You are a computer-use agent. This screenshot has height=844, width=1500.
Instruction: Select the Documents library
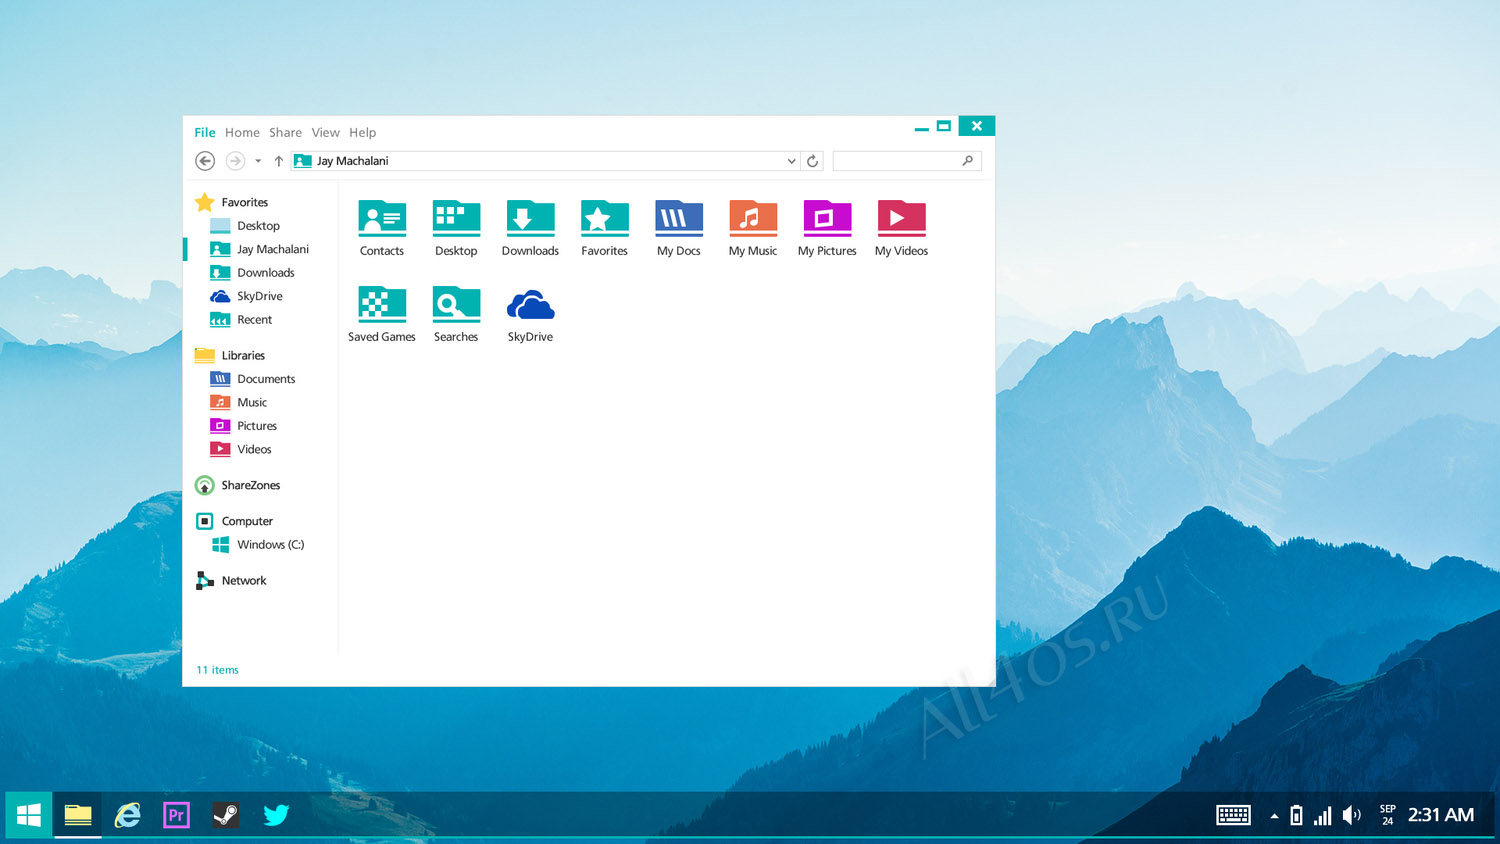click(265, 379)
